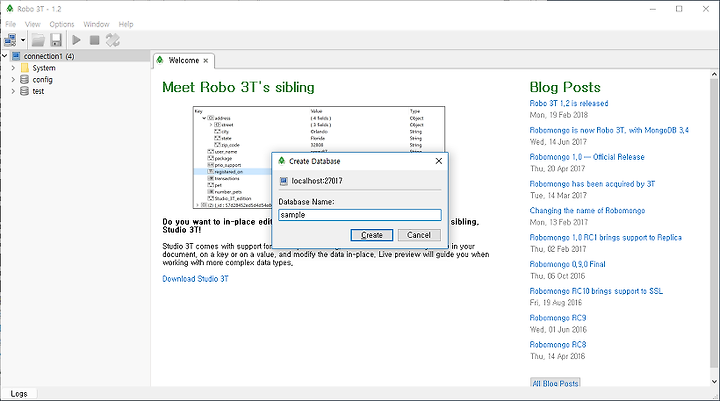Click the Welcome tab's Robo icon
Screen dimensions: 720x401
point(160,60)
